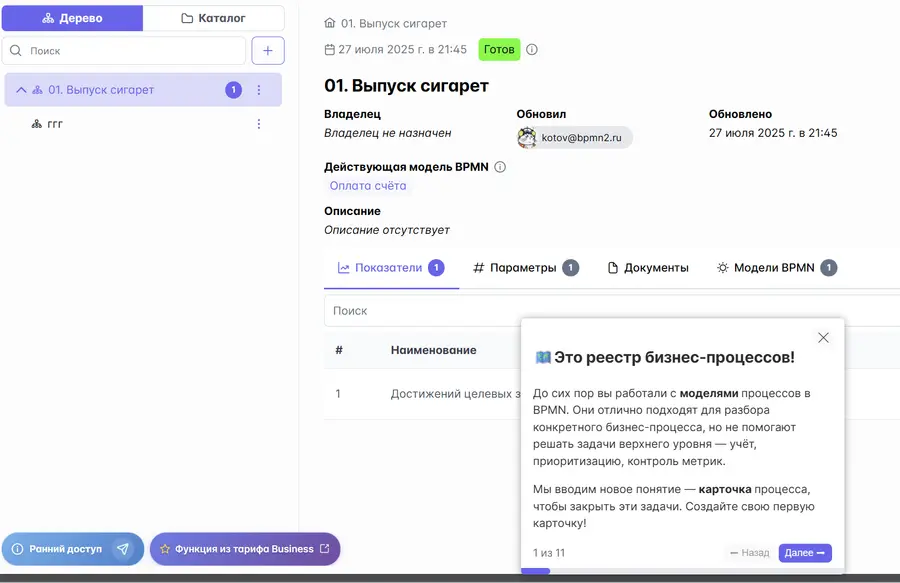900x583 pixels.
Task: Click the Готов status badge
Action: tap(499, 49)
